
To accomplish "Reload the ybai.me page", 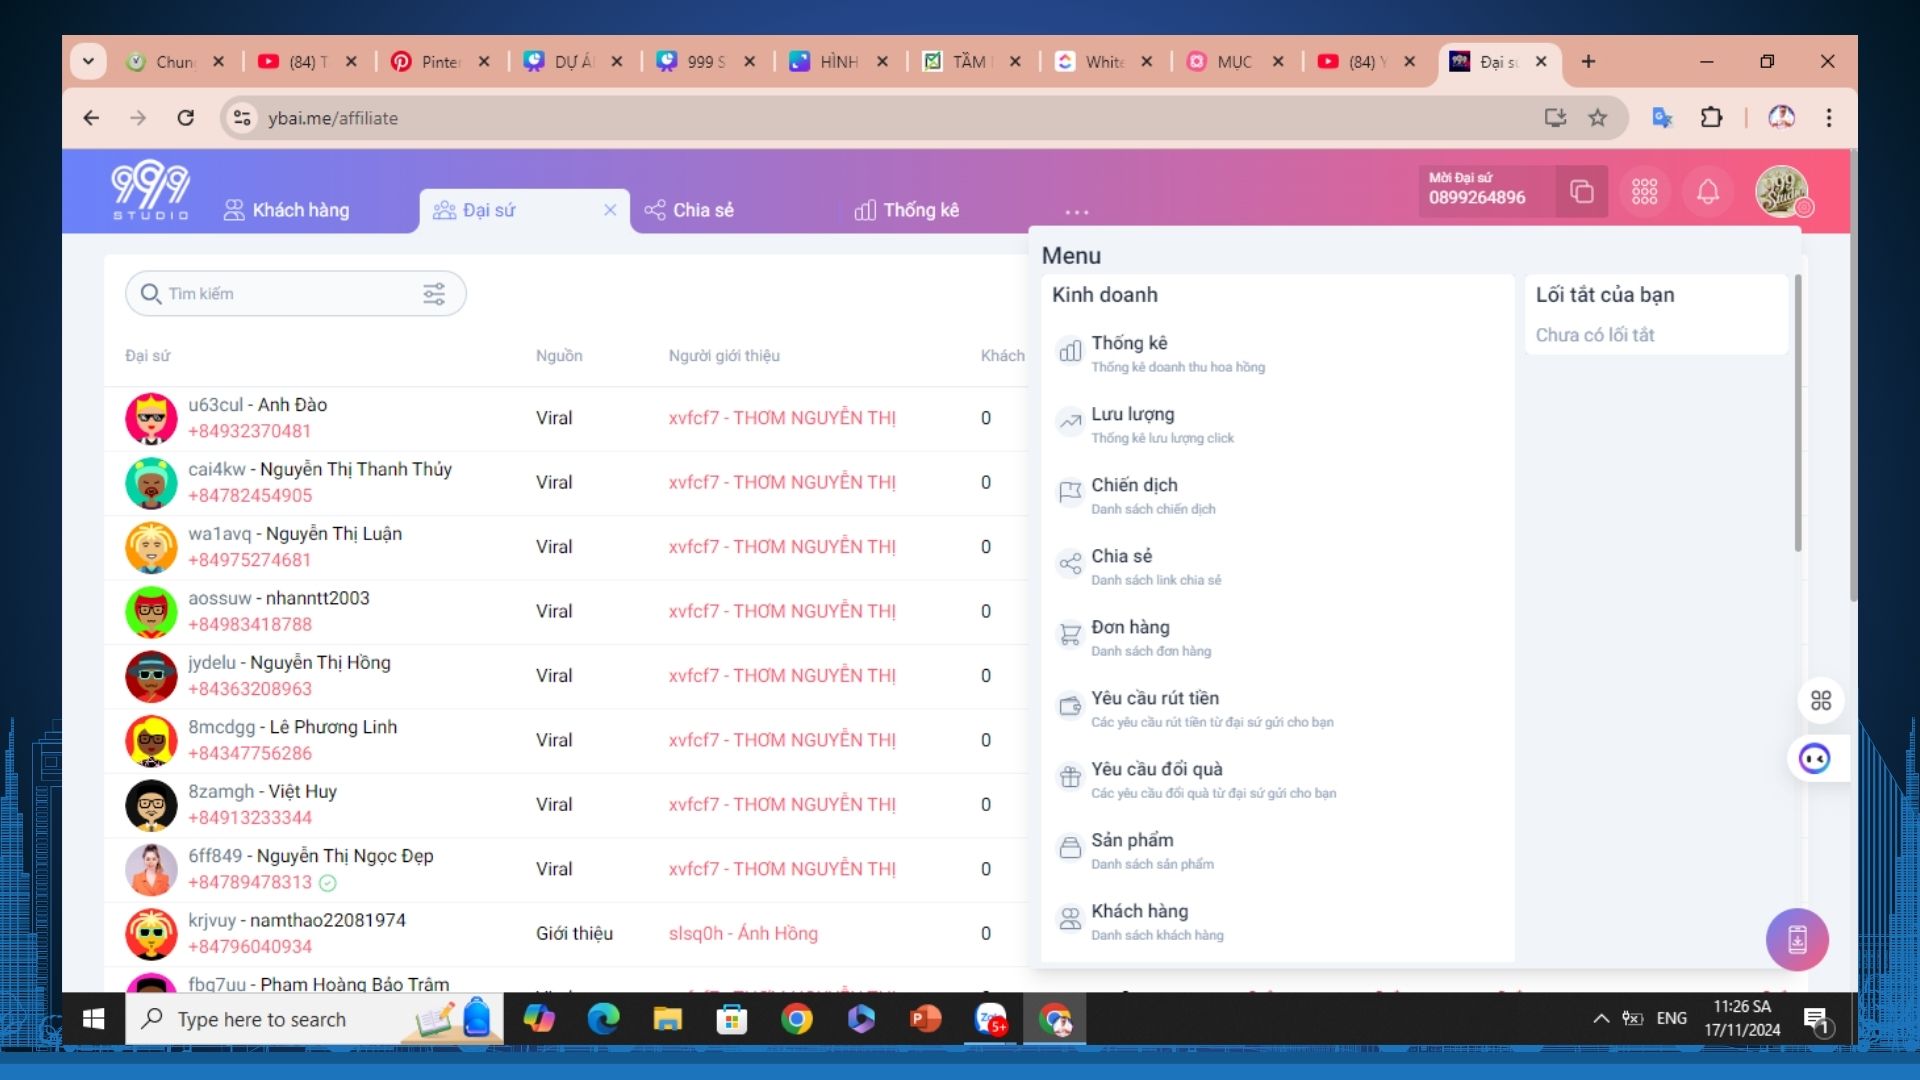I will click(x=185, y=118).
